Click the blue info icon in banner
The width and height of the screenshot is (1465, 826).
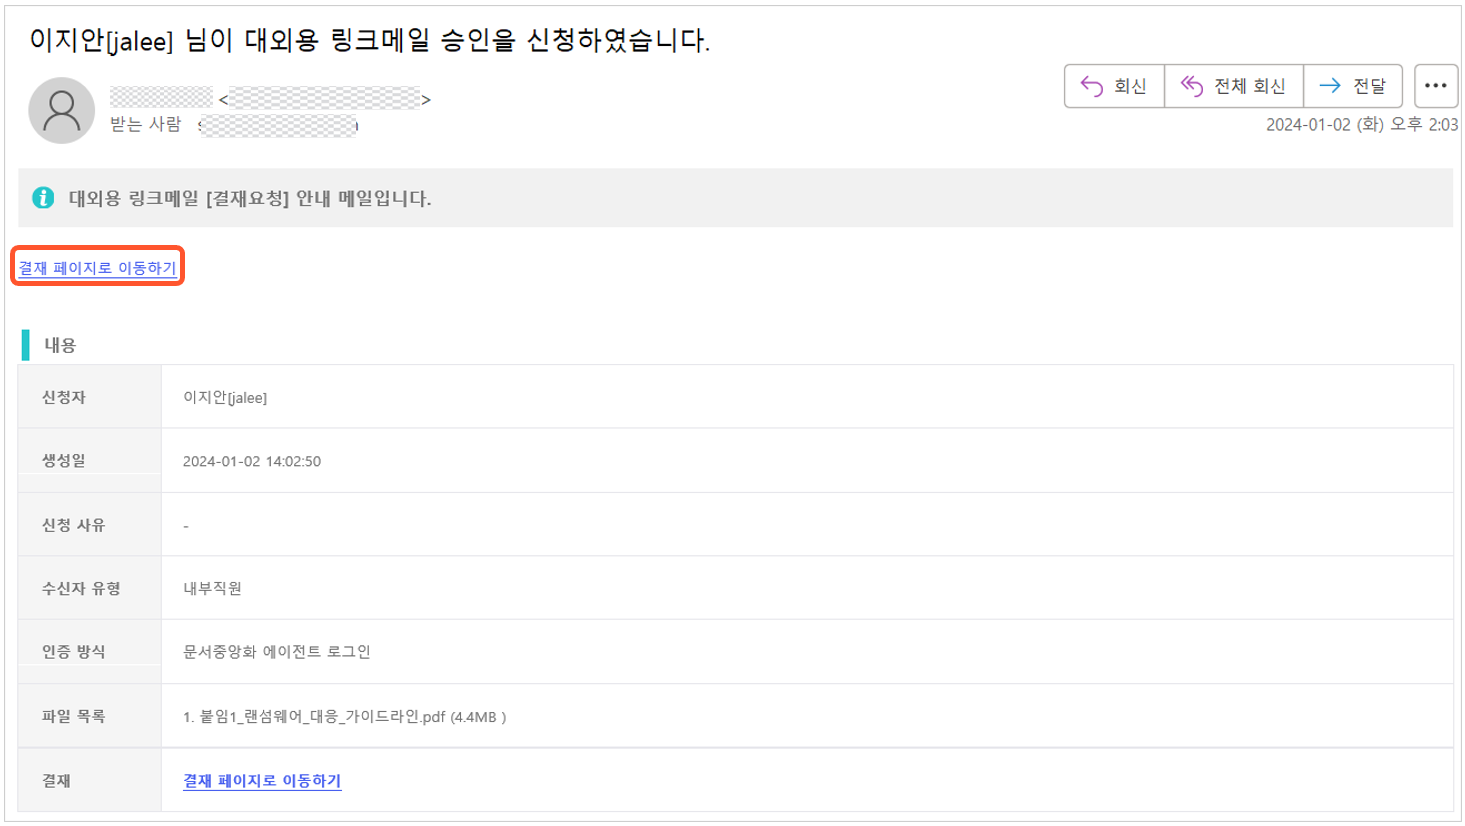coord(43,198)
